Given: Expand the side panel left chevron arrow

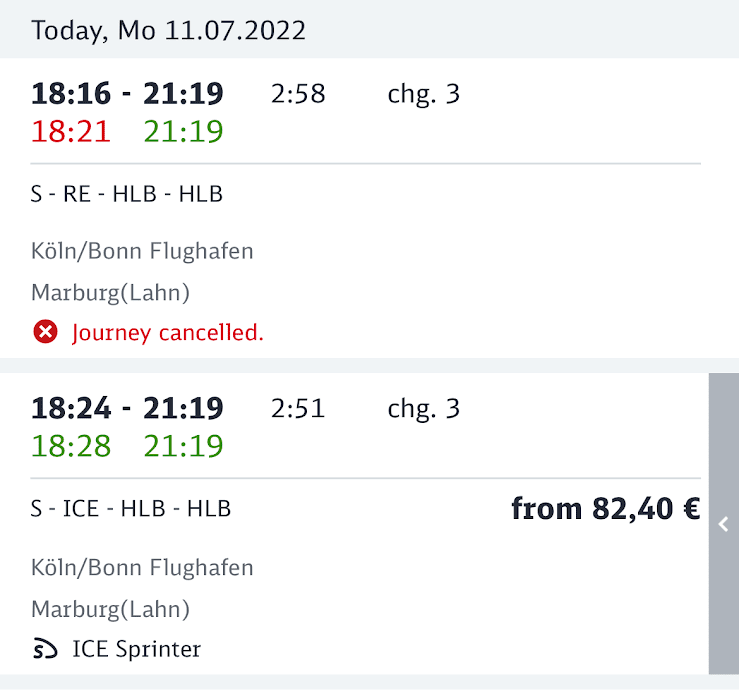Looking at the screenshot, I should tap(723, 524).
